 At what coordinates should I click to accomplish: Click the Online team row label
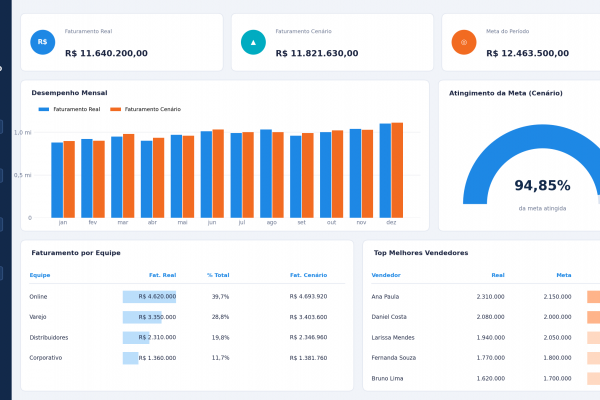tap(38, 297)
